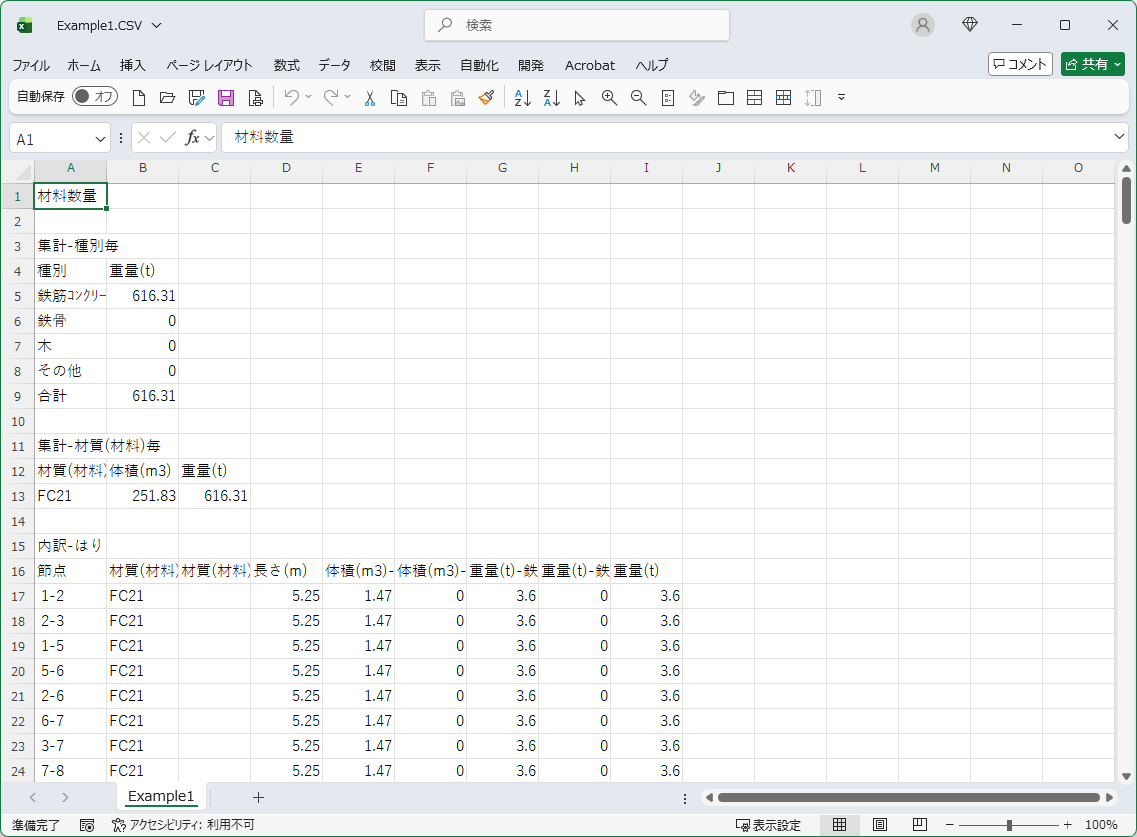The height and width of the screenshot is (837, 1137).
Task: Open the データ tab
Action: (334, 65)
